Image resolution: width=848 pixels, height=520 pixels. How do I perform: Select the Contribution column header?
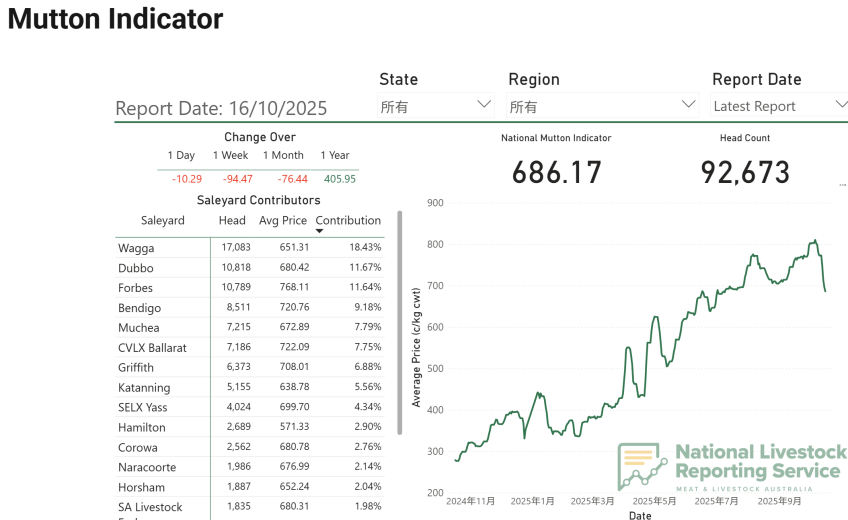point(348,220)
